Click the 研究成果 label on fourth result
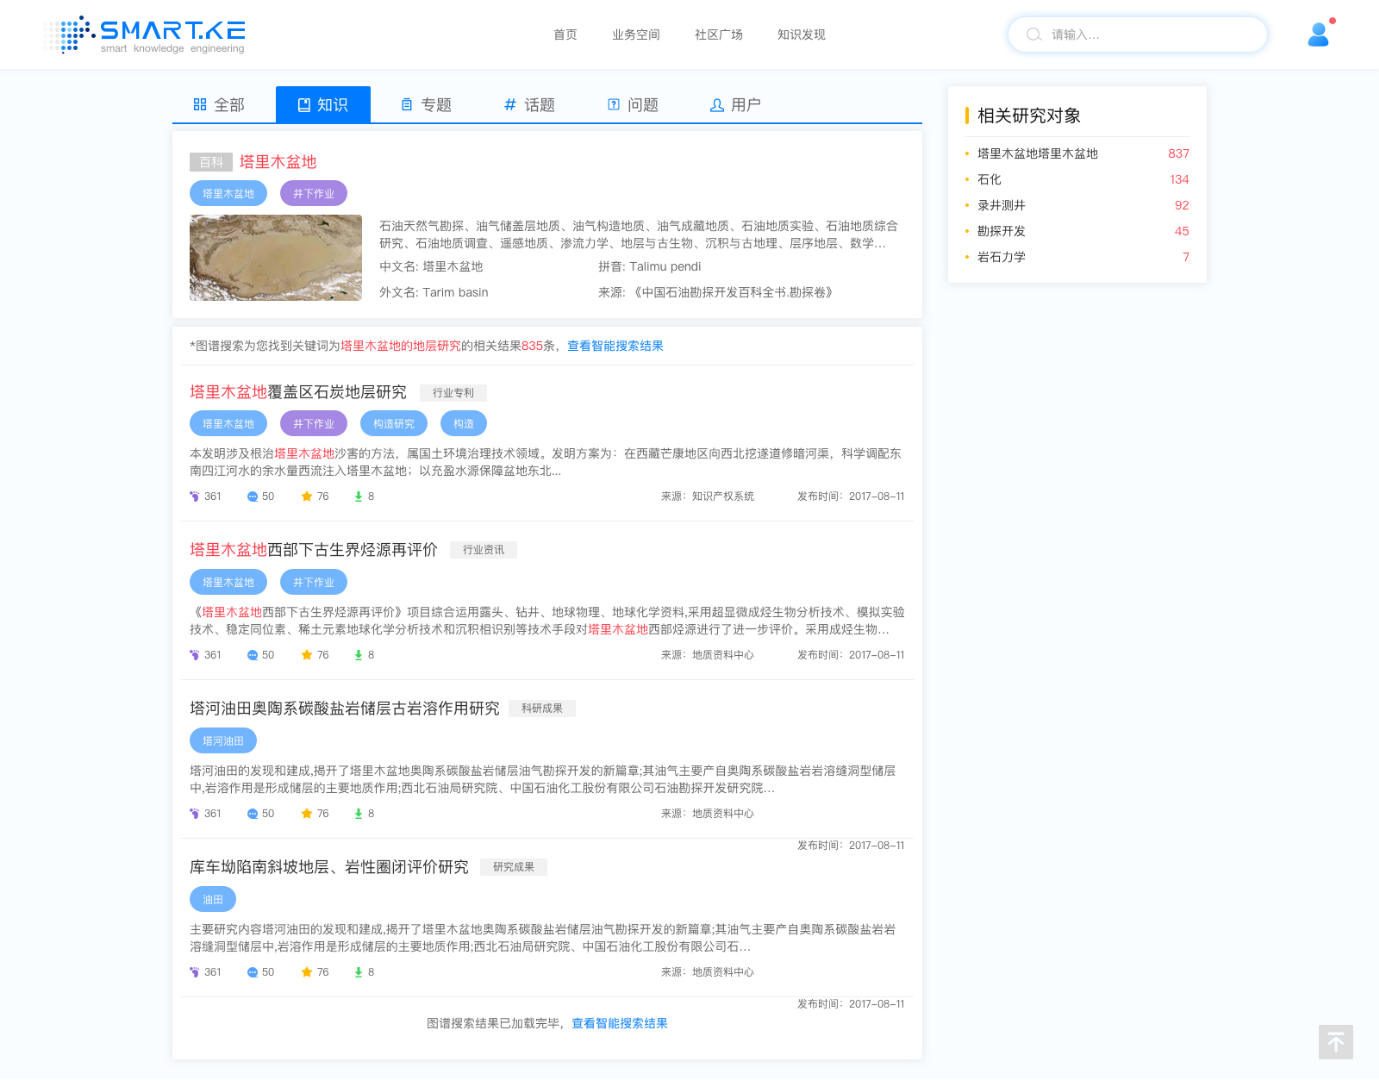Image resolution: width=1379 pixels, height=1080 pixels. pos(514,867)
